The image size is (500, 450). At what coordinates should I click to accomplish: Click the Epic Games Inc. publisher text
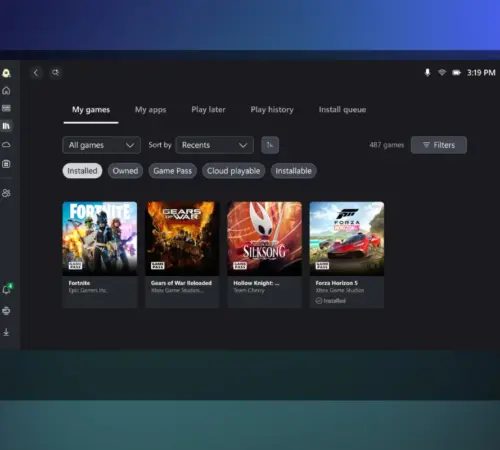click(x=88, y=290)
